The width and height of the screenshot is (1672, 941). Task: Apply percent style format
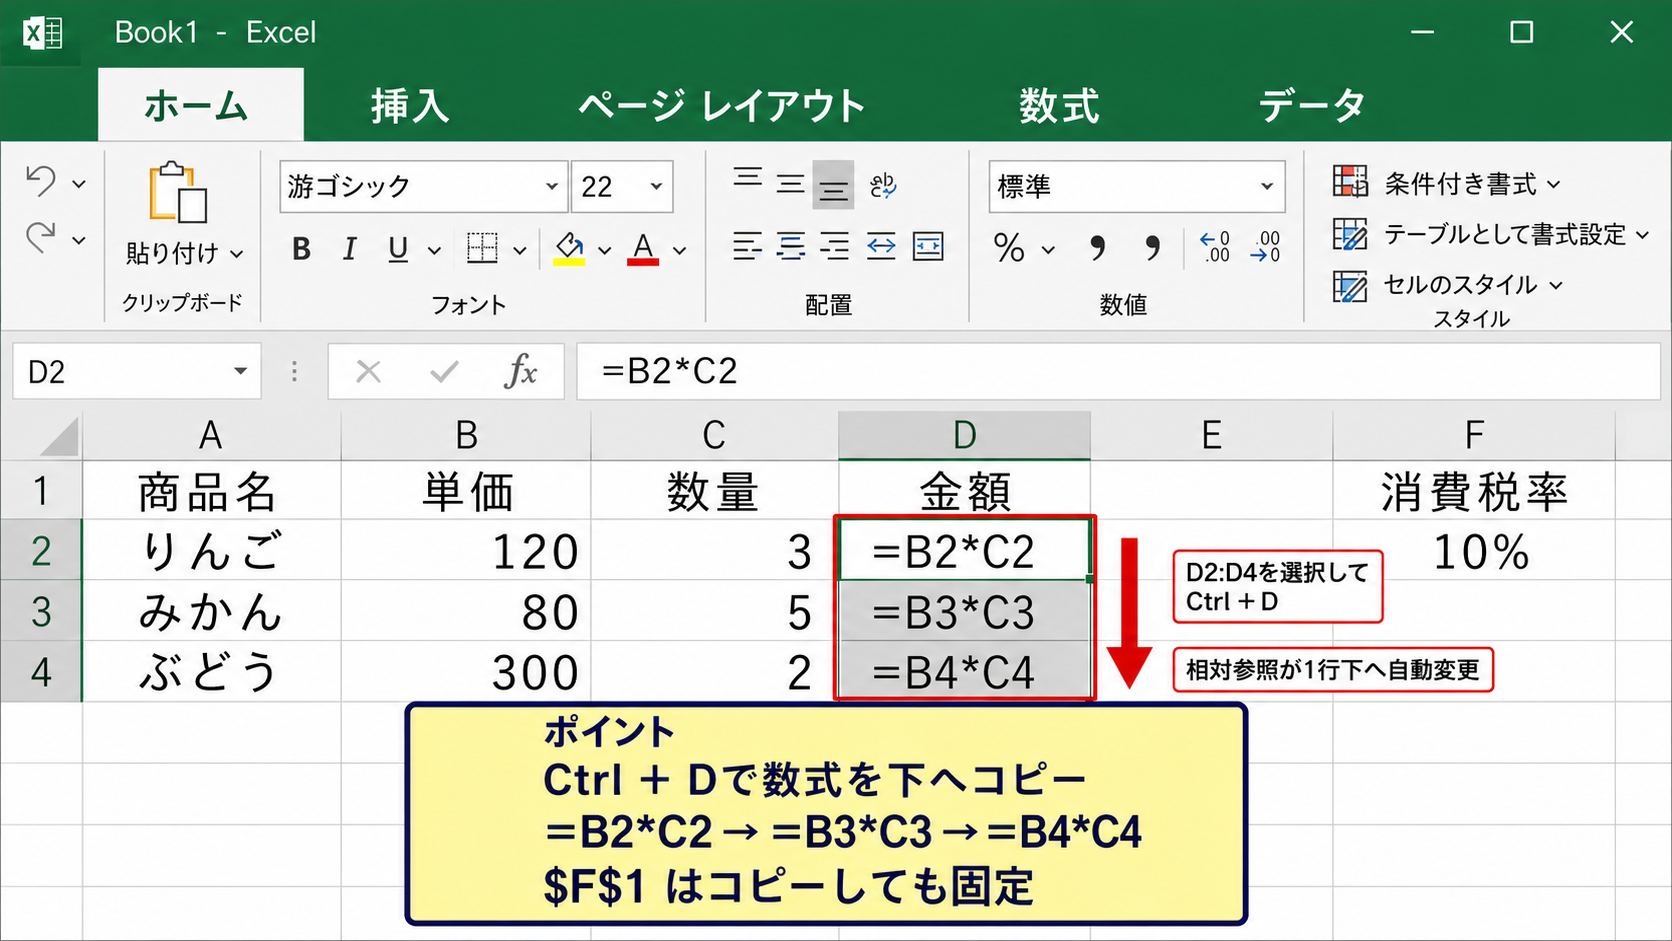click(x=1009, y=248)
